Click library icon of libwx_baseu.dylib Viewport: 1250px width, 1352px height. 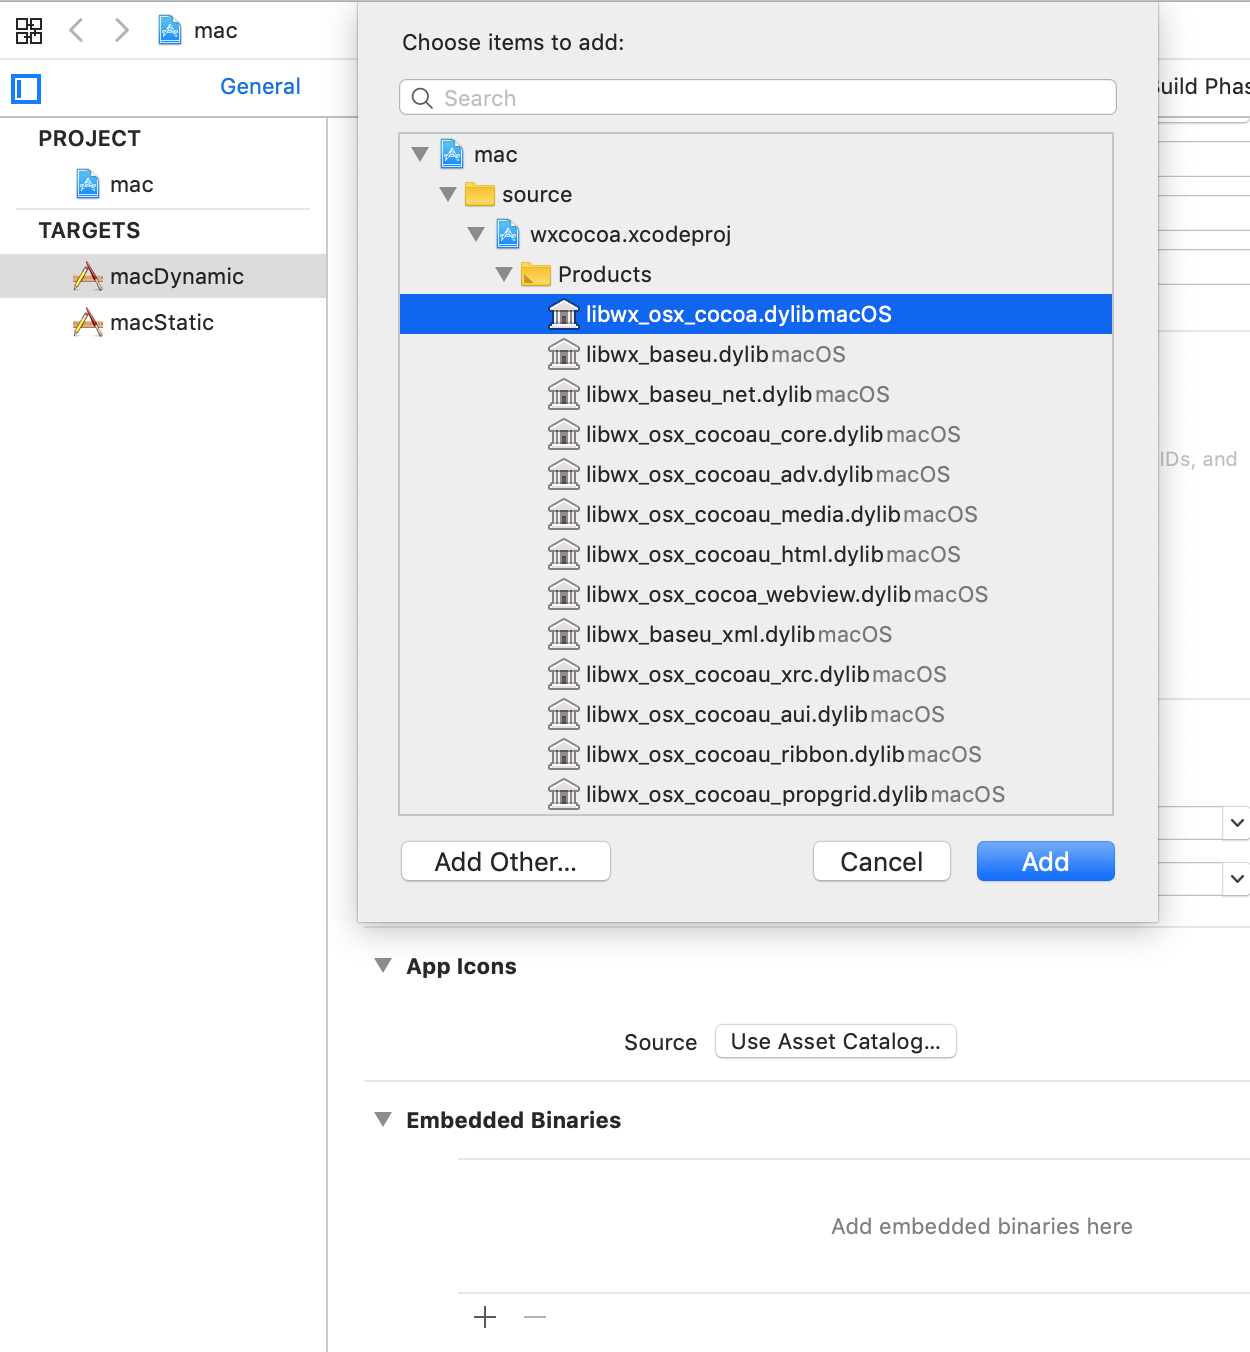coord(564,354)
